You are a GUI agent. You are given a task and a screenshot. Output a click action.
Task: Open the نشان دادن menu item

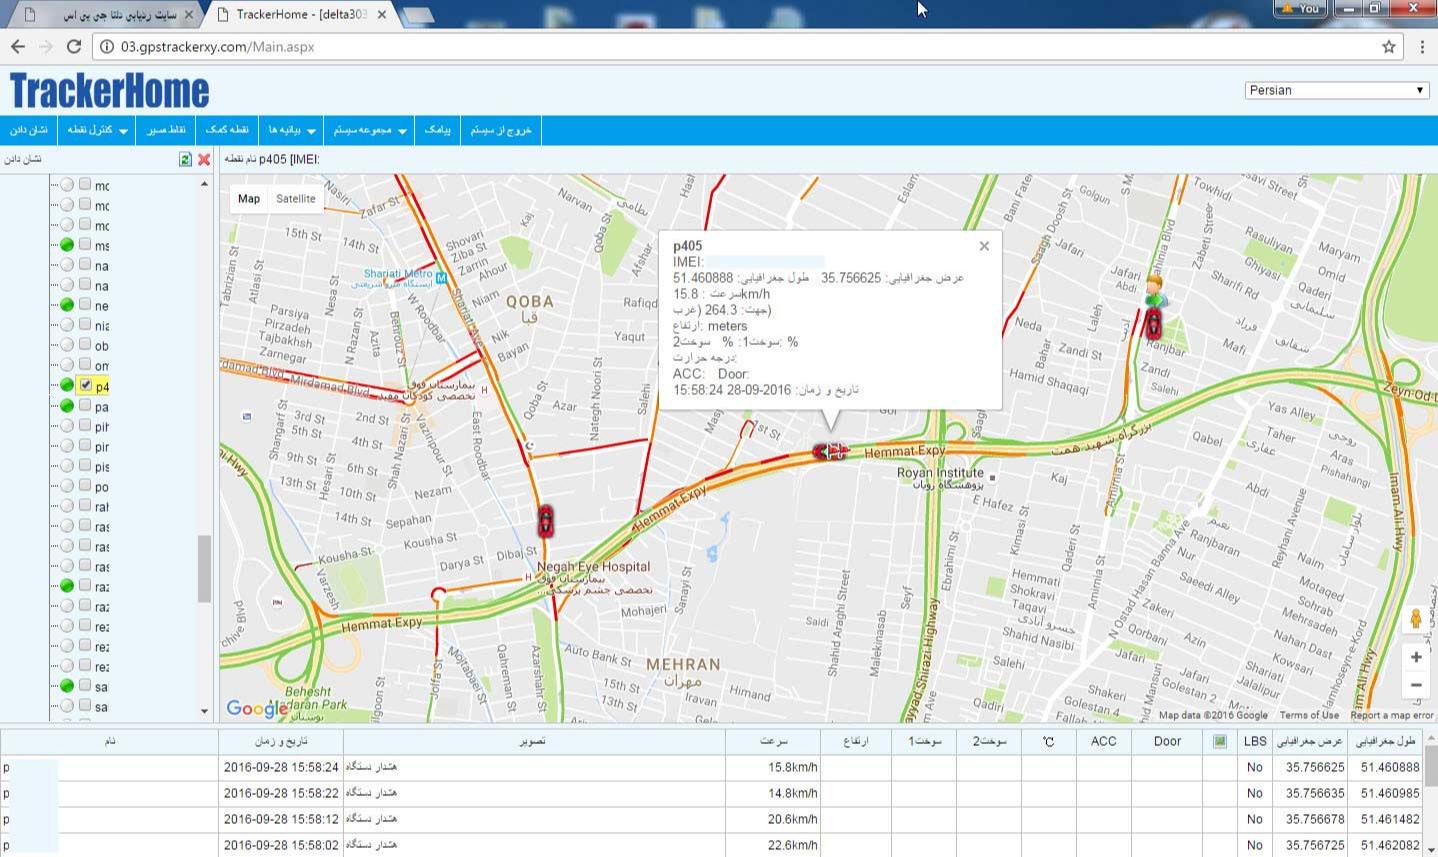tap(29, 130)
